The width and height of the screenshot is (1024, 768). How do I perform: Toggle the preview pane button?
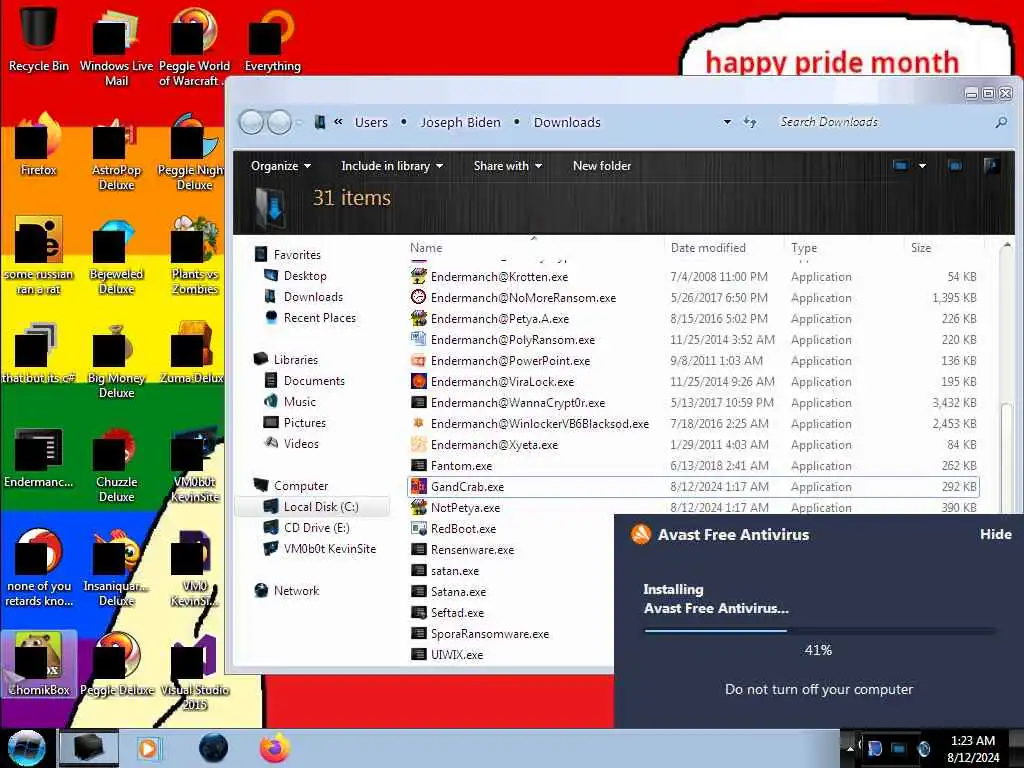pyautogui.click(x=955, y=166)
